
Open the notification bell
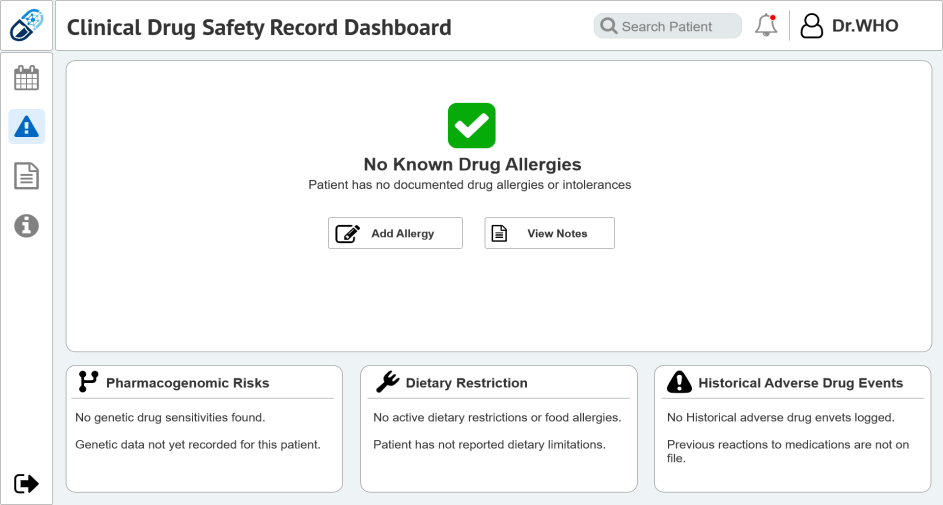click(x=766, y=25)
